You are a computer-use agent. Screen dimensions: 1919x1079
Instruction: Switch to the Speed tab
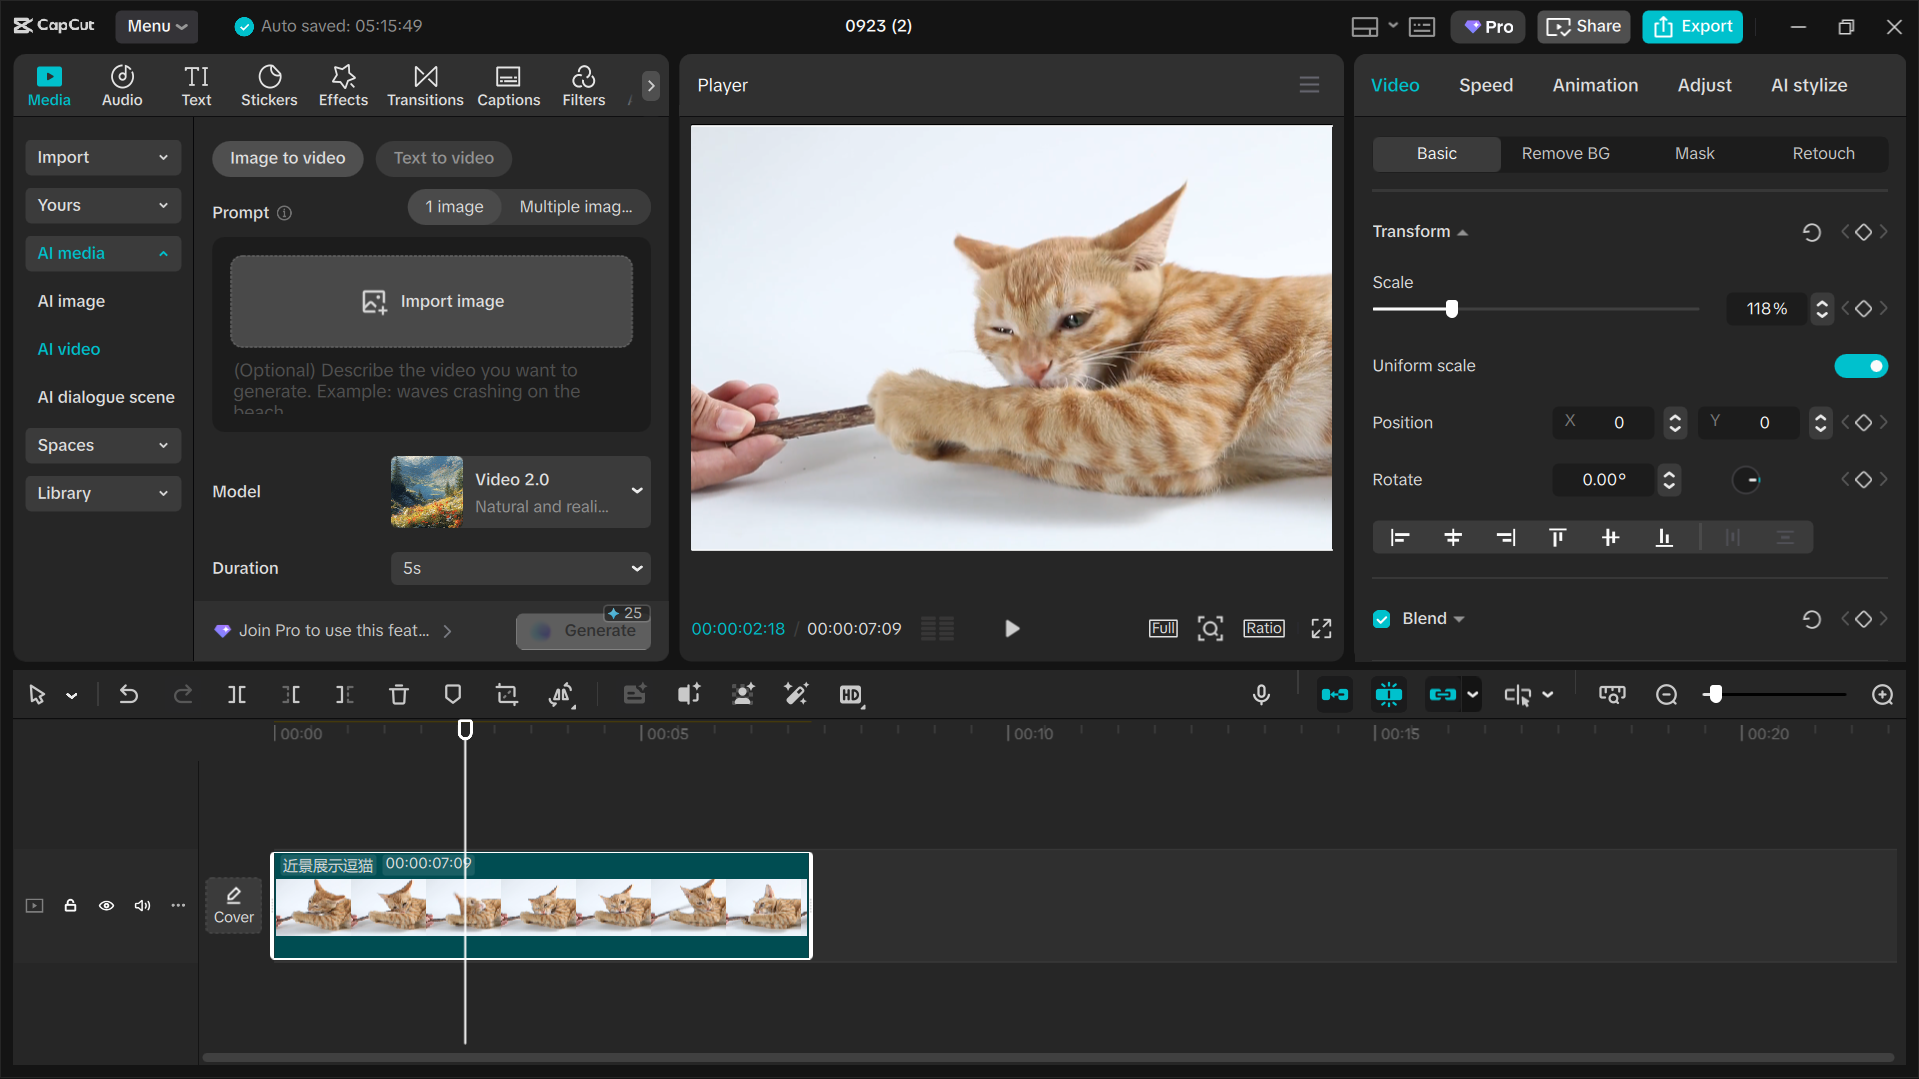click(1485, 85)
